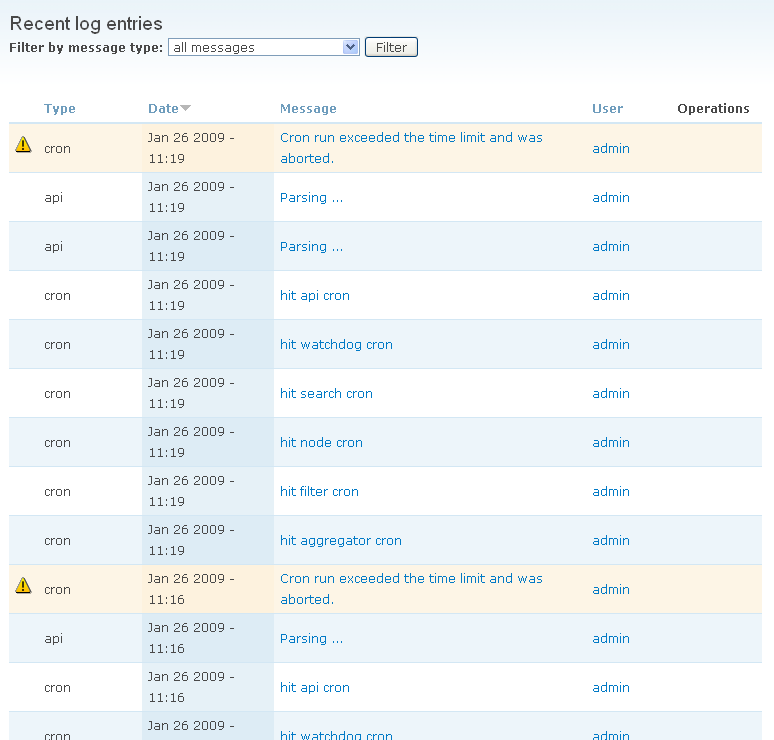Image resolution: width=774 pixels, height=740 pixels.
Task: Click the sort arrow beside the Date header
Action: pyautogui.click(x=186, y=108)
